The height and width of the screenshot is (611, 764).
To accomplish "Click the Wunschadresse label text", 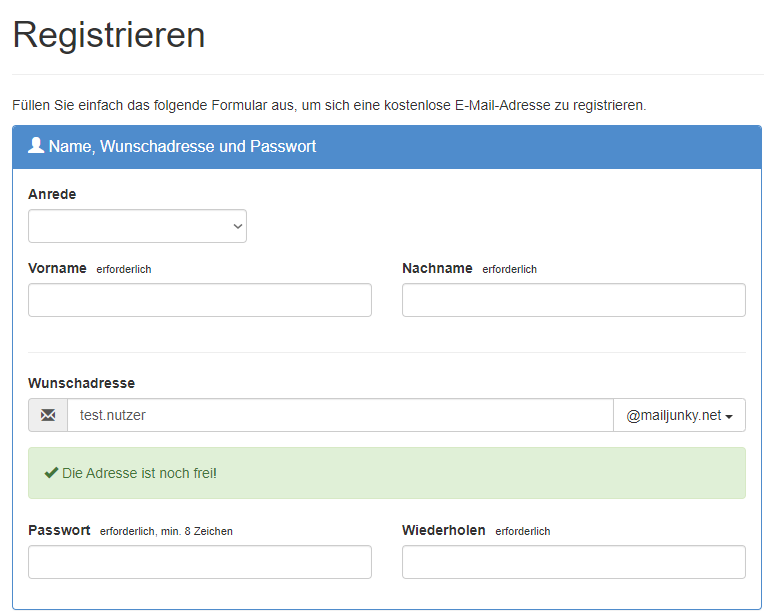I will (81, 383).
